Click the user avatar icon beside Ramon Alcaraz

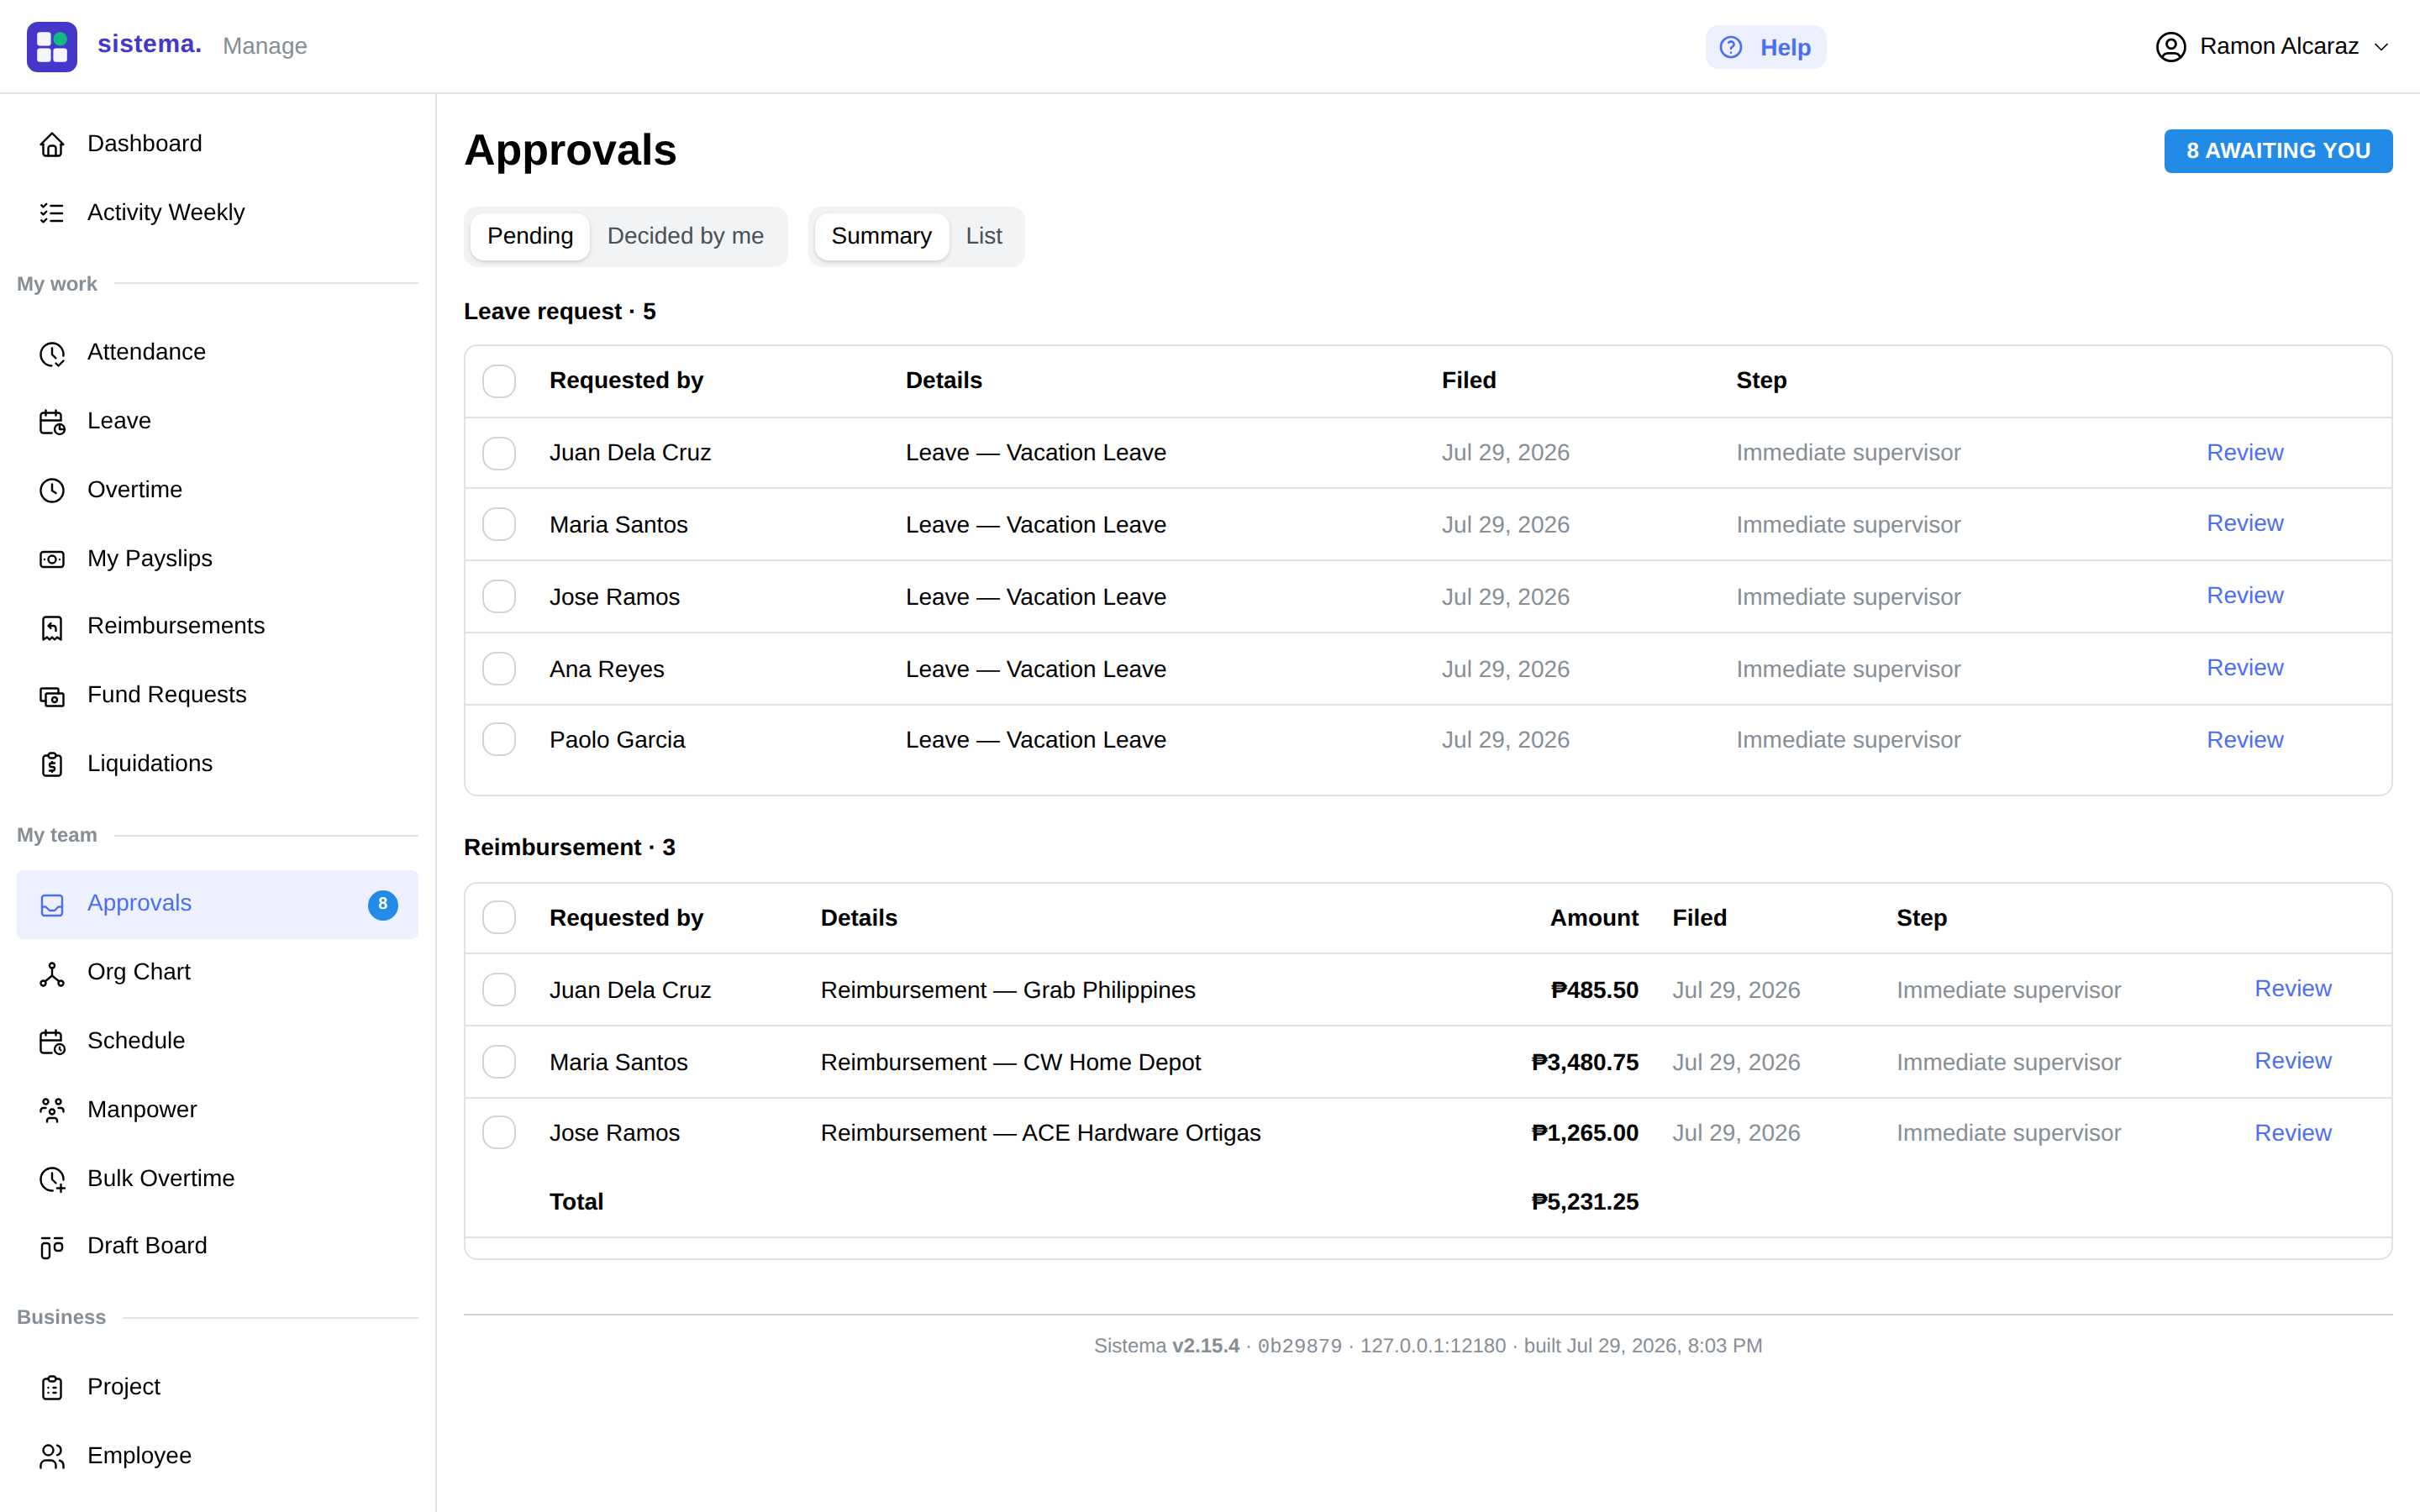(x=2170, y=47)
